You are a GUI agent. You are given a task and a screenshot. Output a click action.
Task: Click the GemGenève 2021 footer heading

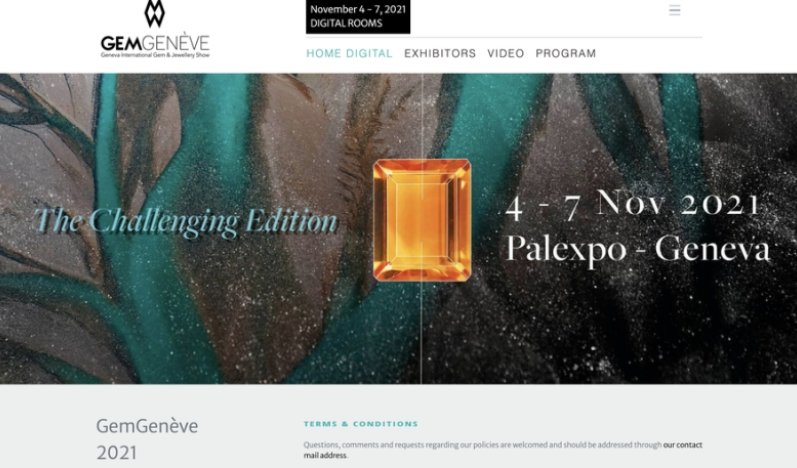tap(147, 439)
